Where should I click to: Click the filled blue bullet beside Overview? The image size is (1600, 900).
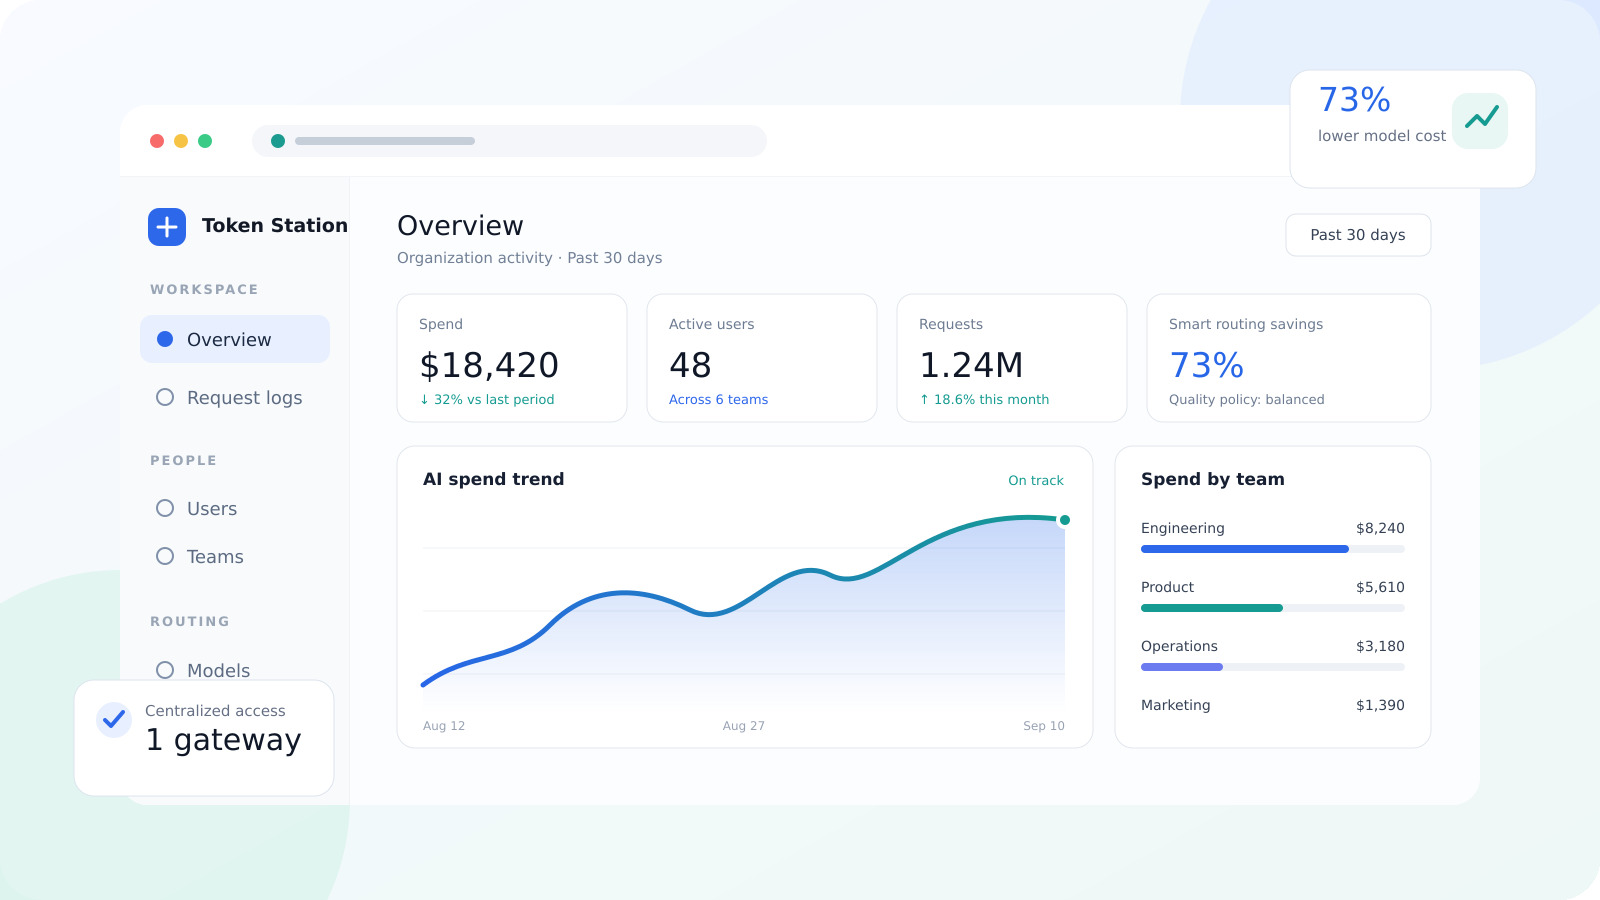tap(165, 339)
